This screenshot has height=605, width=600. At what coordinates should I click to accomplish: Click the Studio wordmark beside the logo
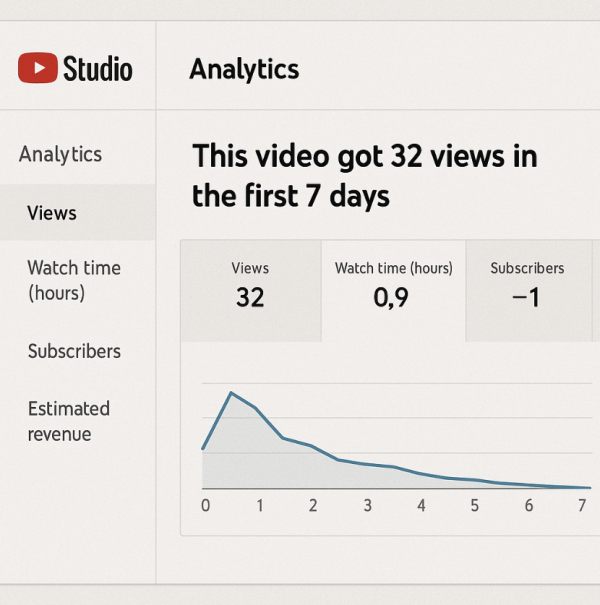tap(97, 68)
